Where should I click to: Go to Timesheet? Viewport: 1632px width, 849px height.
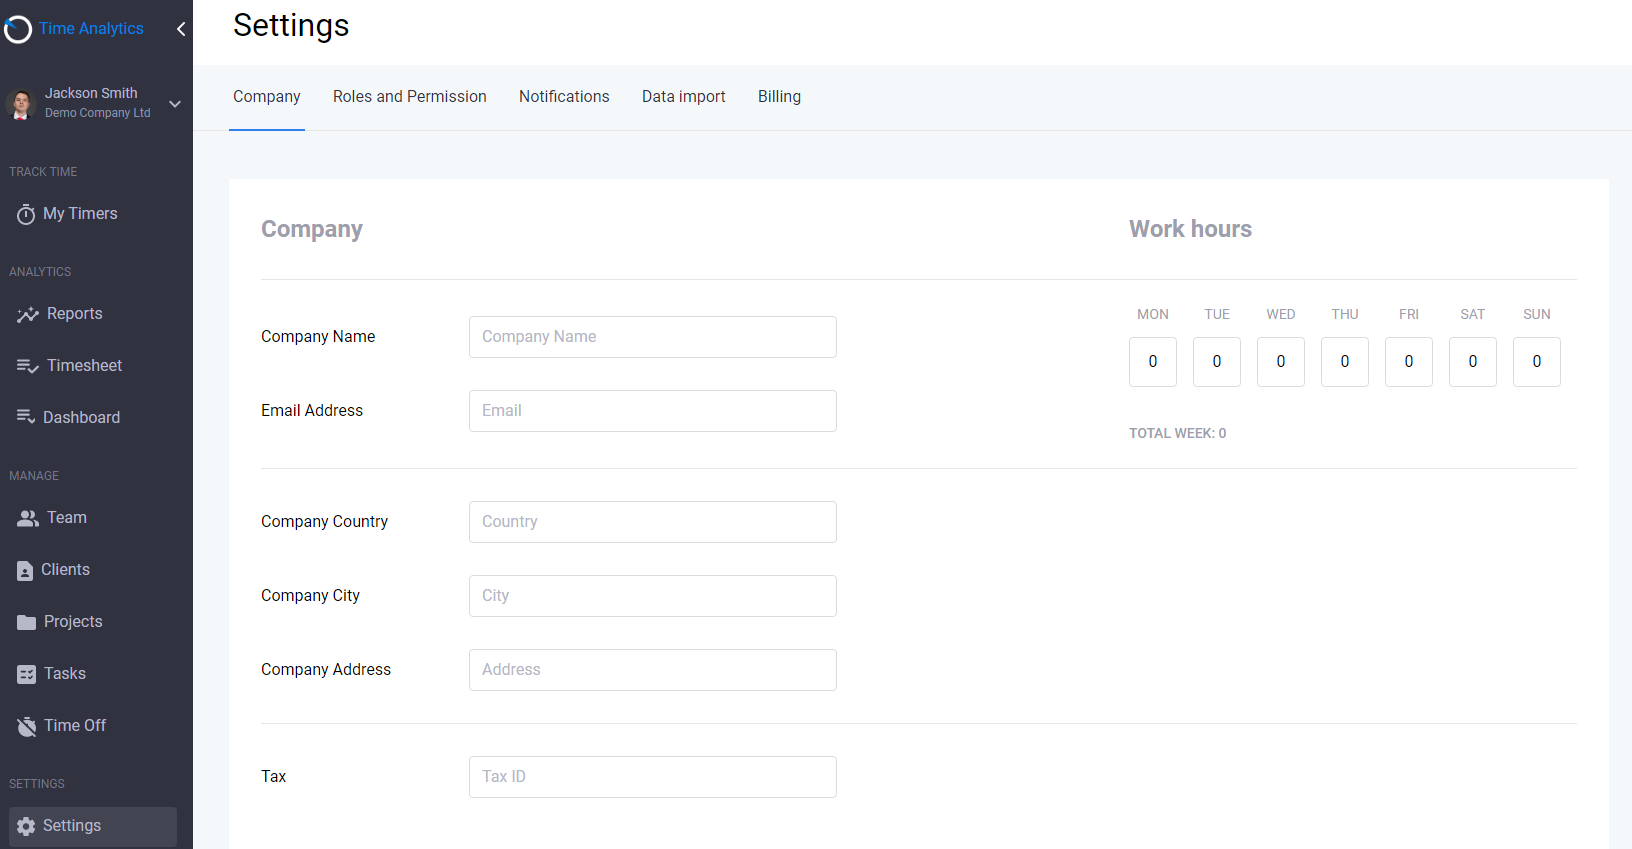85,366
